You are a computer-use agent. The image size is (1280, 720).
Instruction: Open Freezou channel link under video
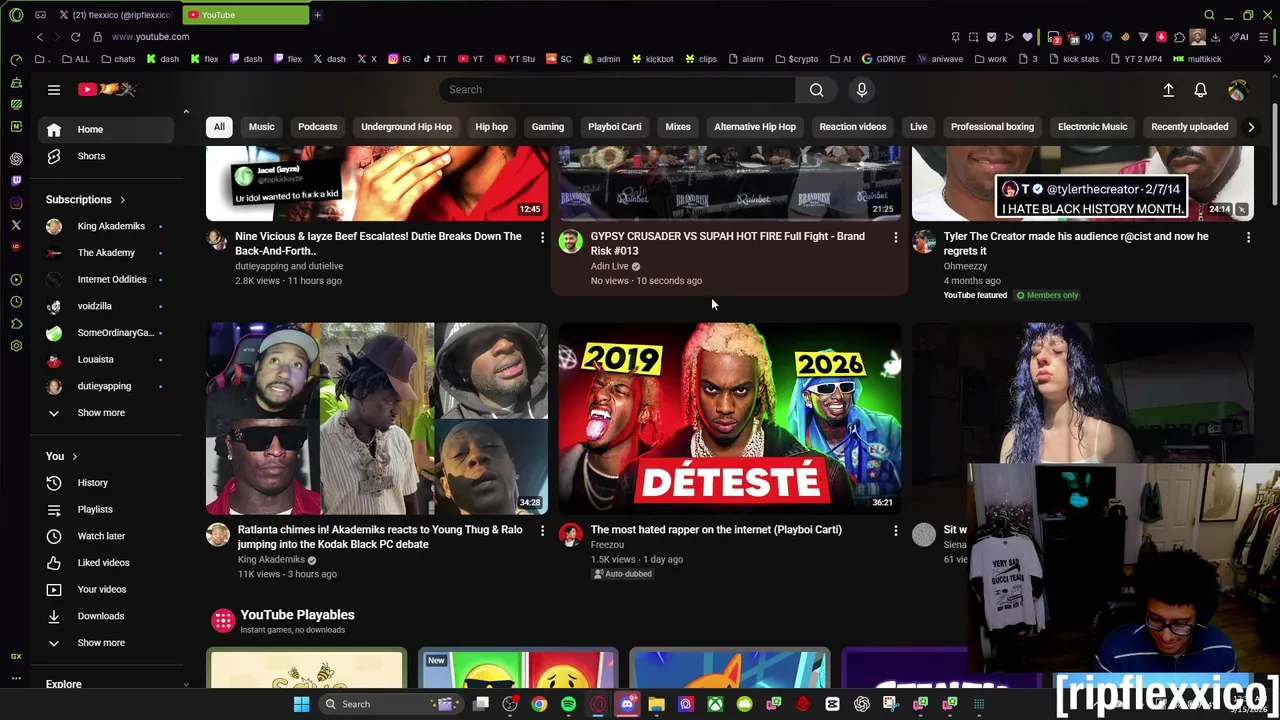tap(607, 545)
